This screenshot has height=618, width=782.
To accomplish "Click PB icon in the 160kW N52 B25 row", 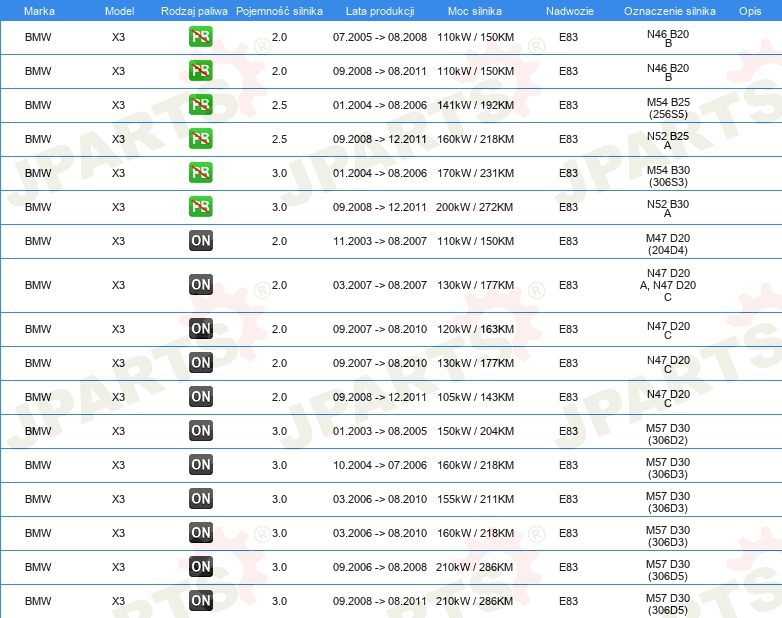I will tap(200, 138).
